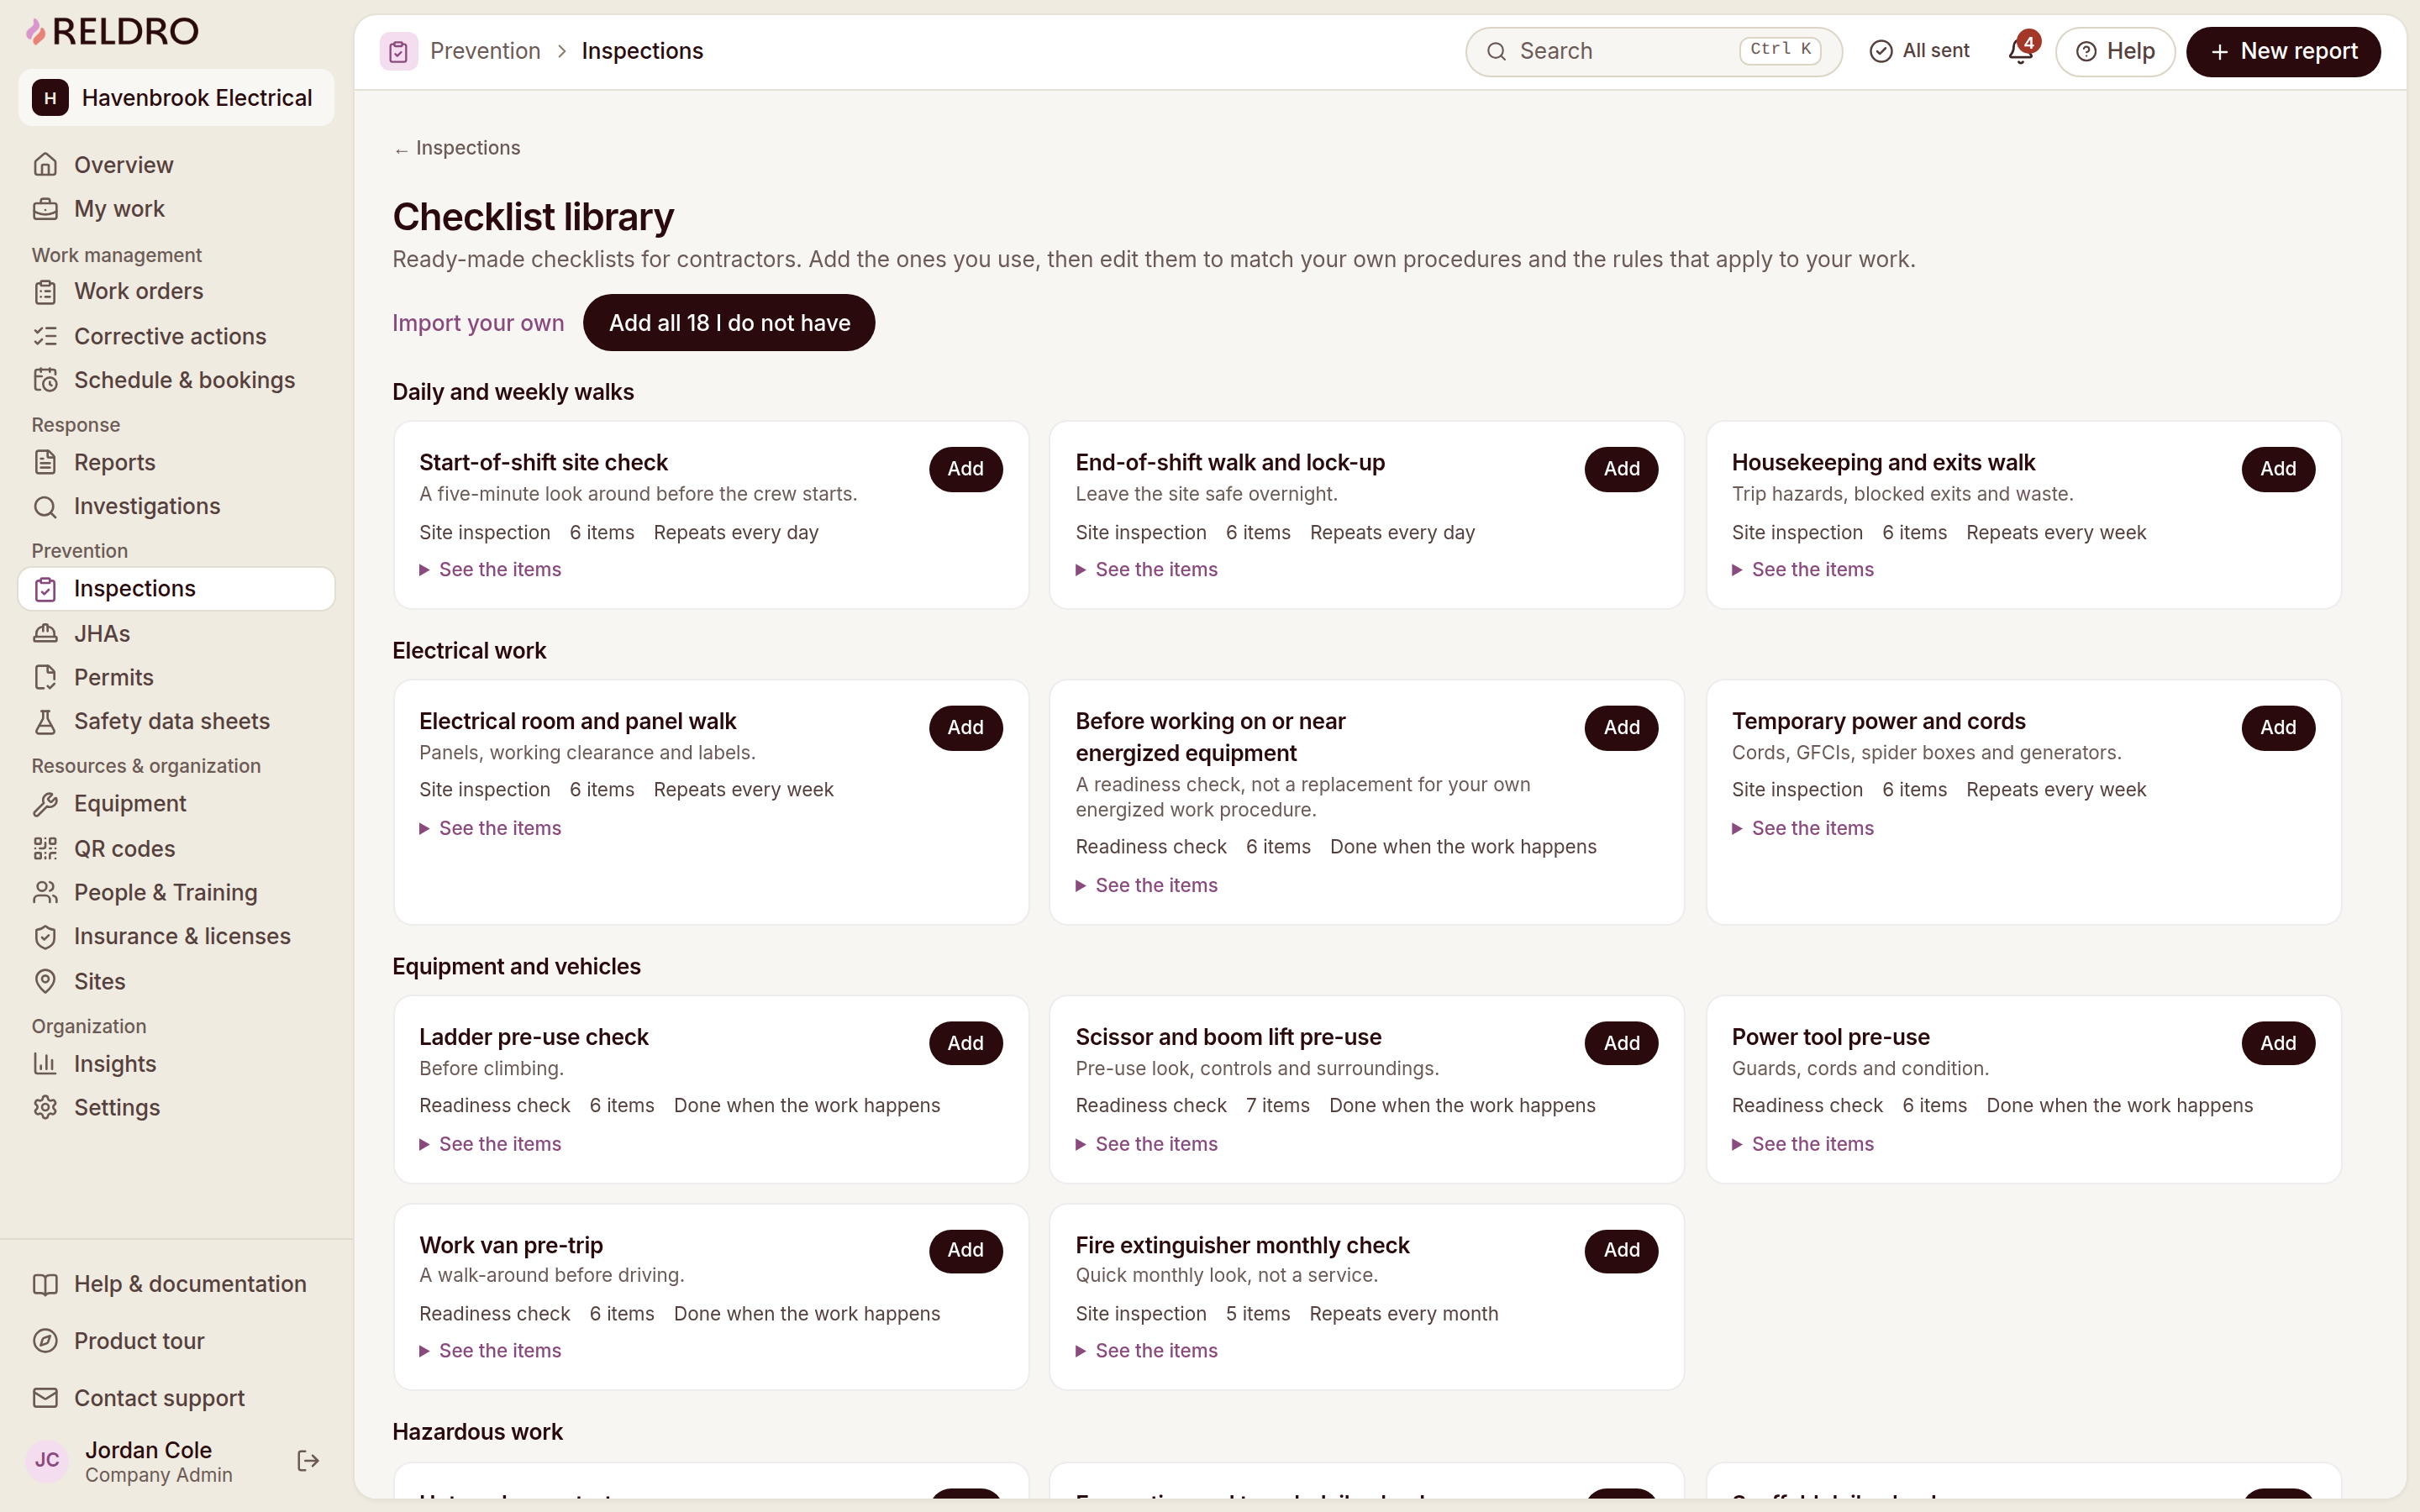
Task: Click the Help & documentation book icon
Action: (x=45, y=1284)
